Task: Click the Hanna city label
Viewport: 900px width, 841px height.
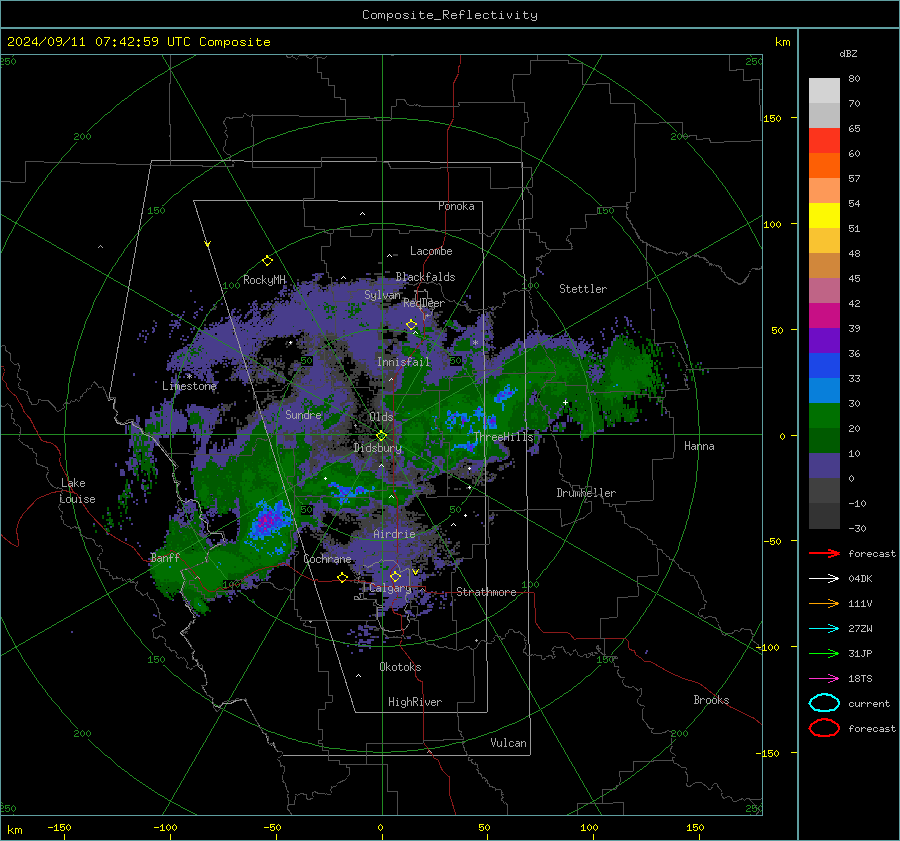Action: [x=699, y=446]
